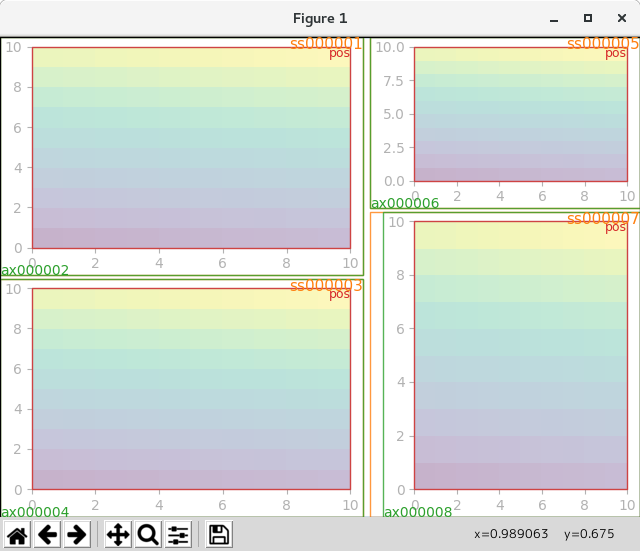Select the Zoom to rectangle magnifier tool
The image size is (640, 551).
point(148,534)
